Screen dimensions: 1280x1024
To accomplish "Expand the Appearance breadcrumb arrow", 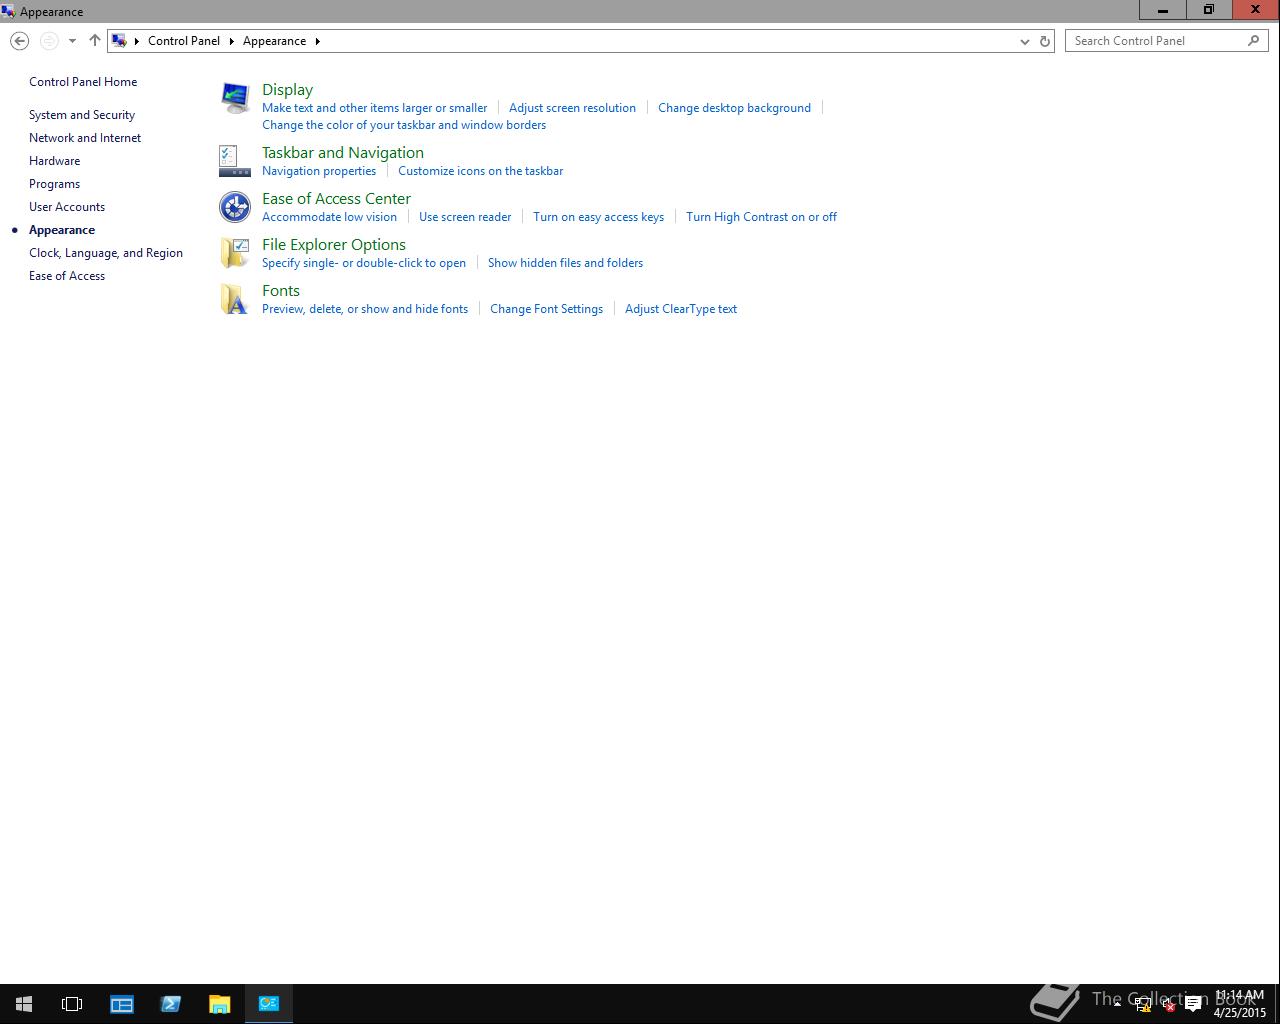I will (x=318, y=41).
